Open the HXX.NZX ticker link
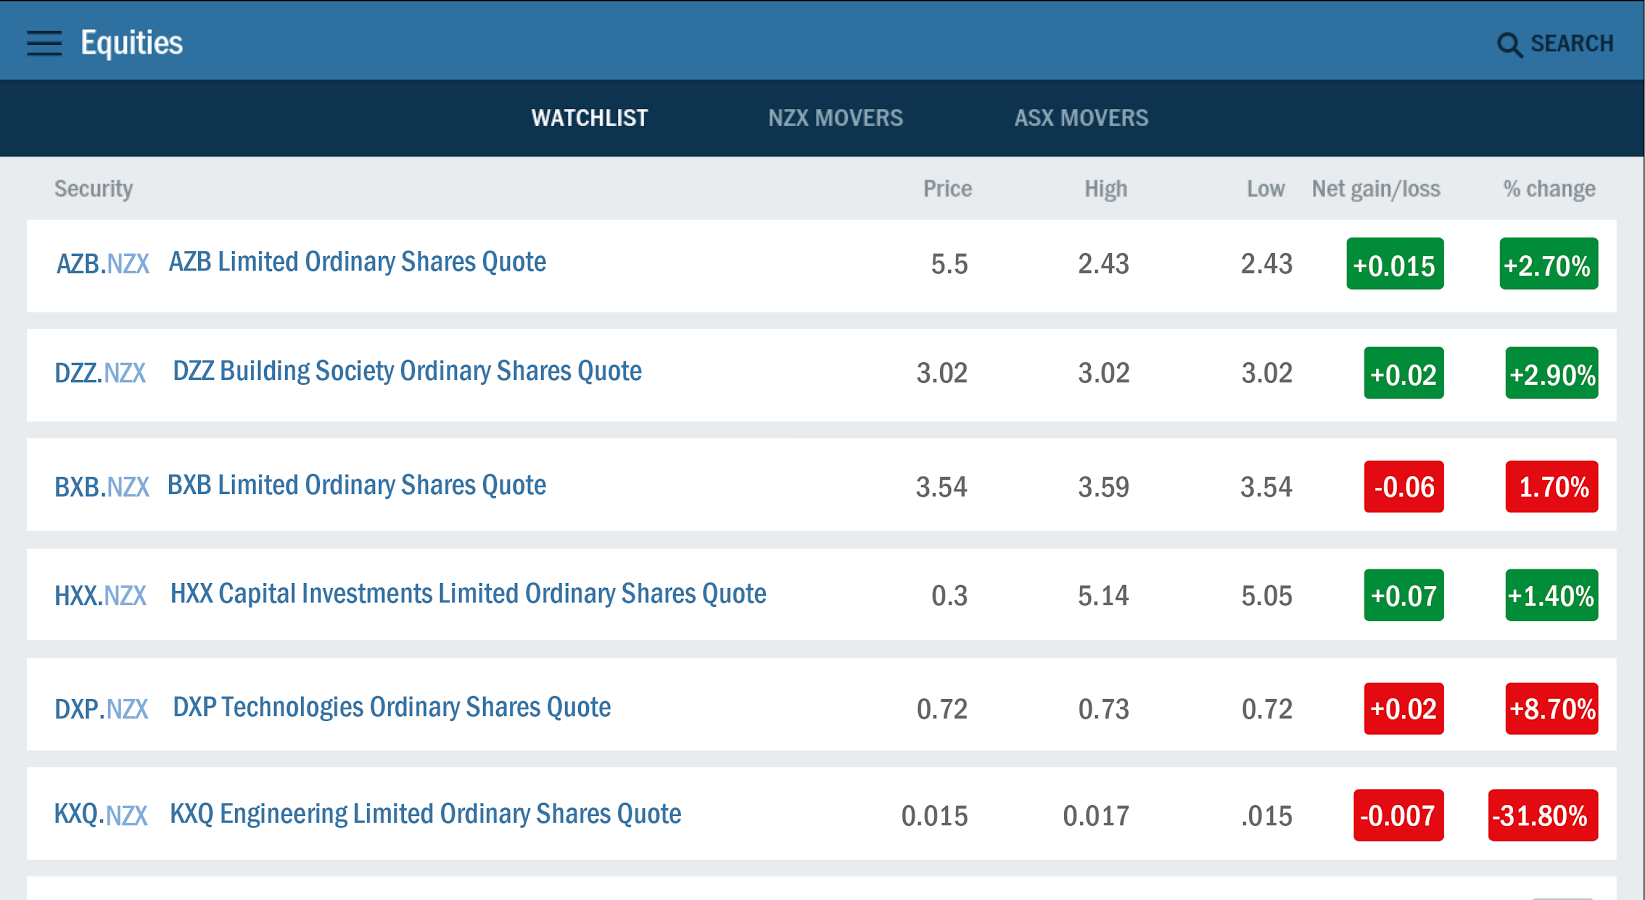Viewport: 1645px width, 900px height. click(100, 596)
